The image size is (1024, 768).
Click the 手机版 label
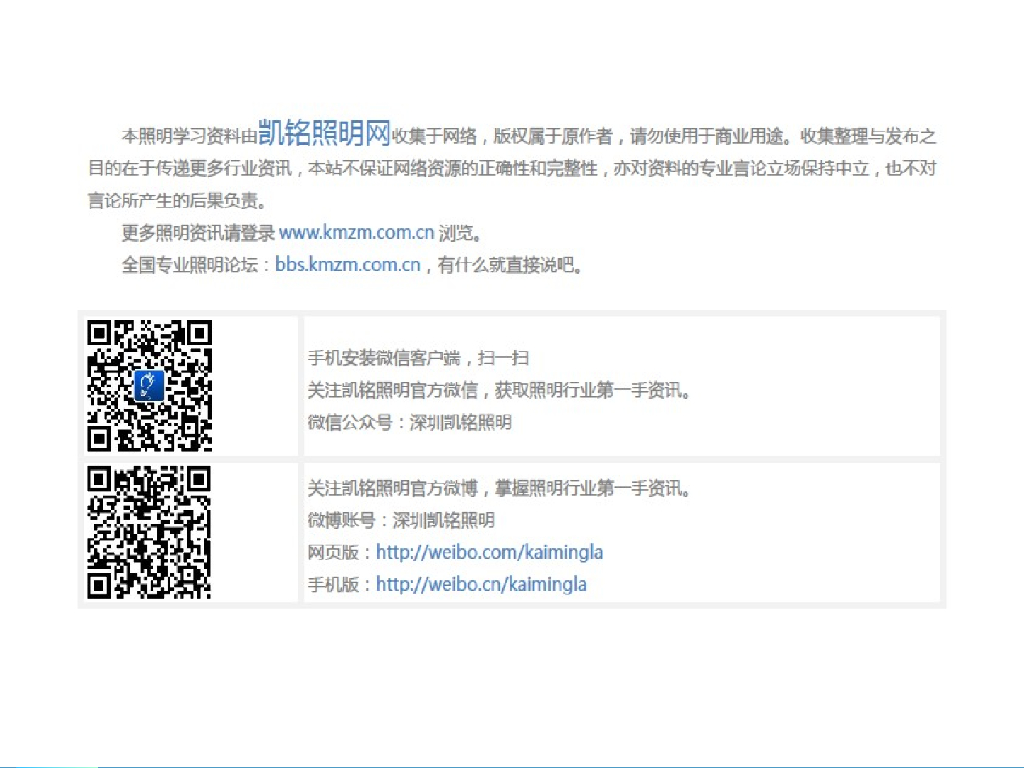333,585
